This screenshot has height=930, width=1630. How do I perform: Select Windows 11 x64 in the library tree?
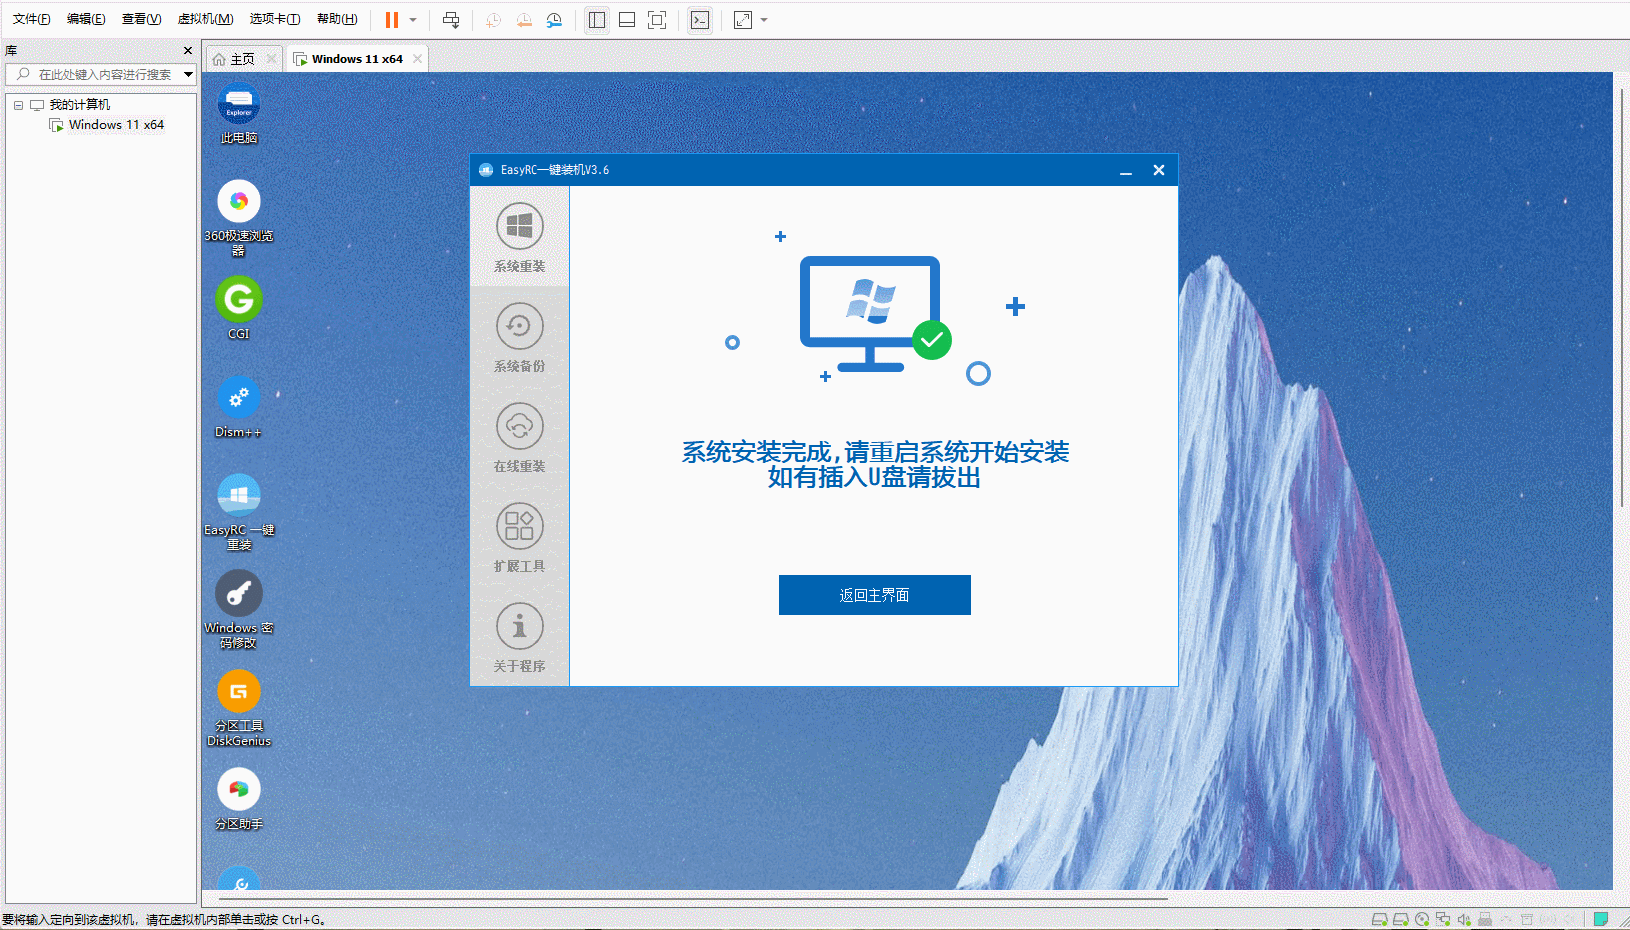pyautogui.click(x=116, y=125)
